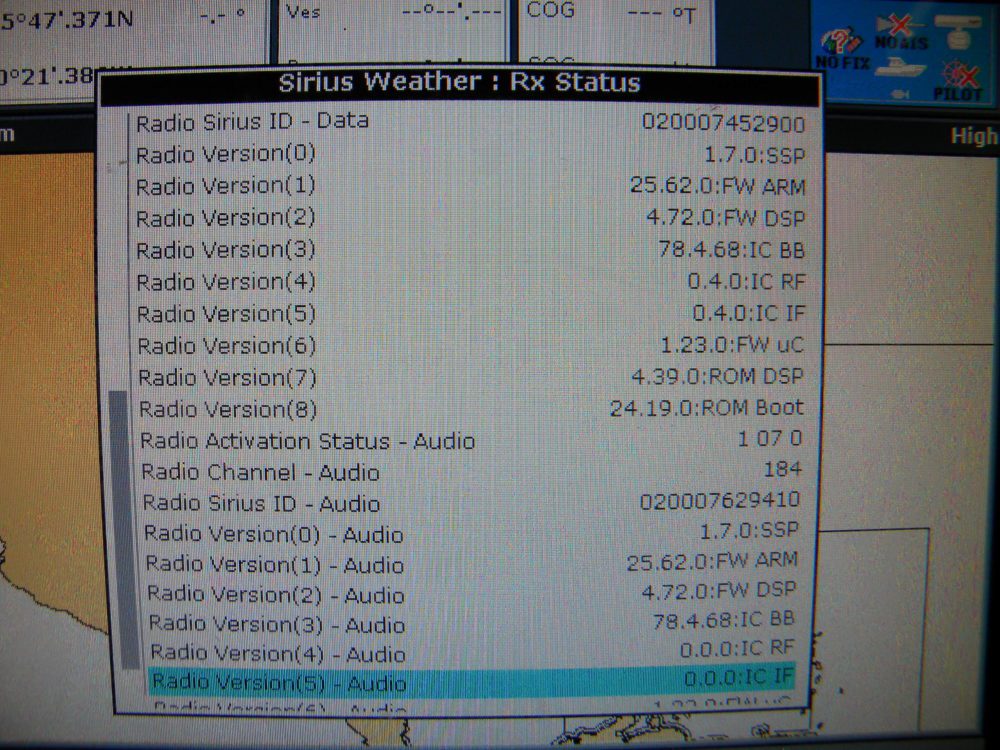The height and width of the screenshot is (750, 1000).
Task: Select the highlighted Radio Version(5) - Audio row
Action: point(472,681)
